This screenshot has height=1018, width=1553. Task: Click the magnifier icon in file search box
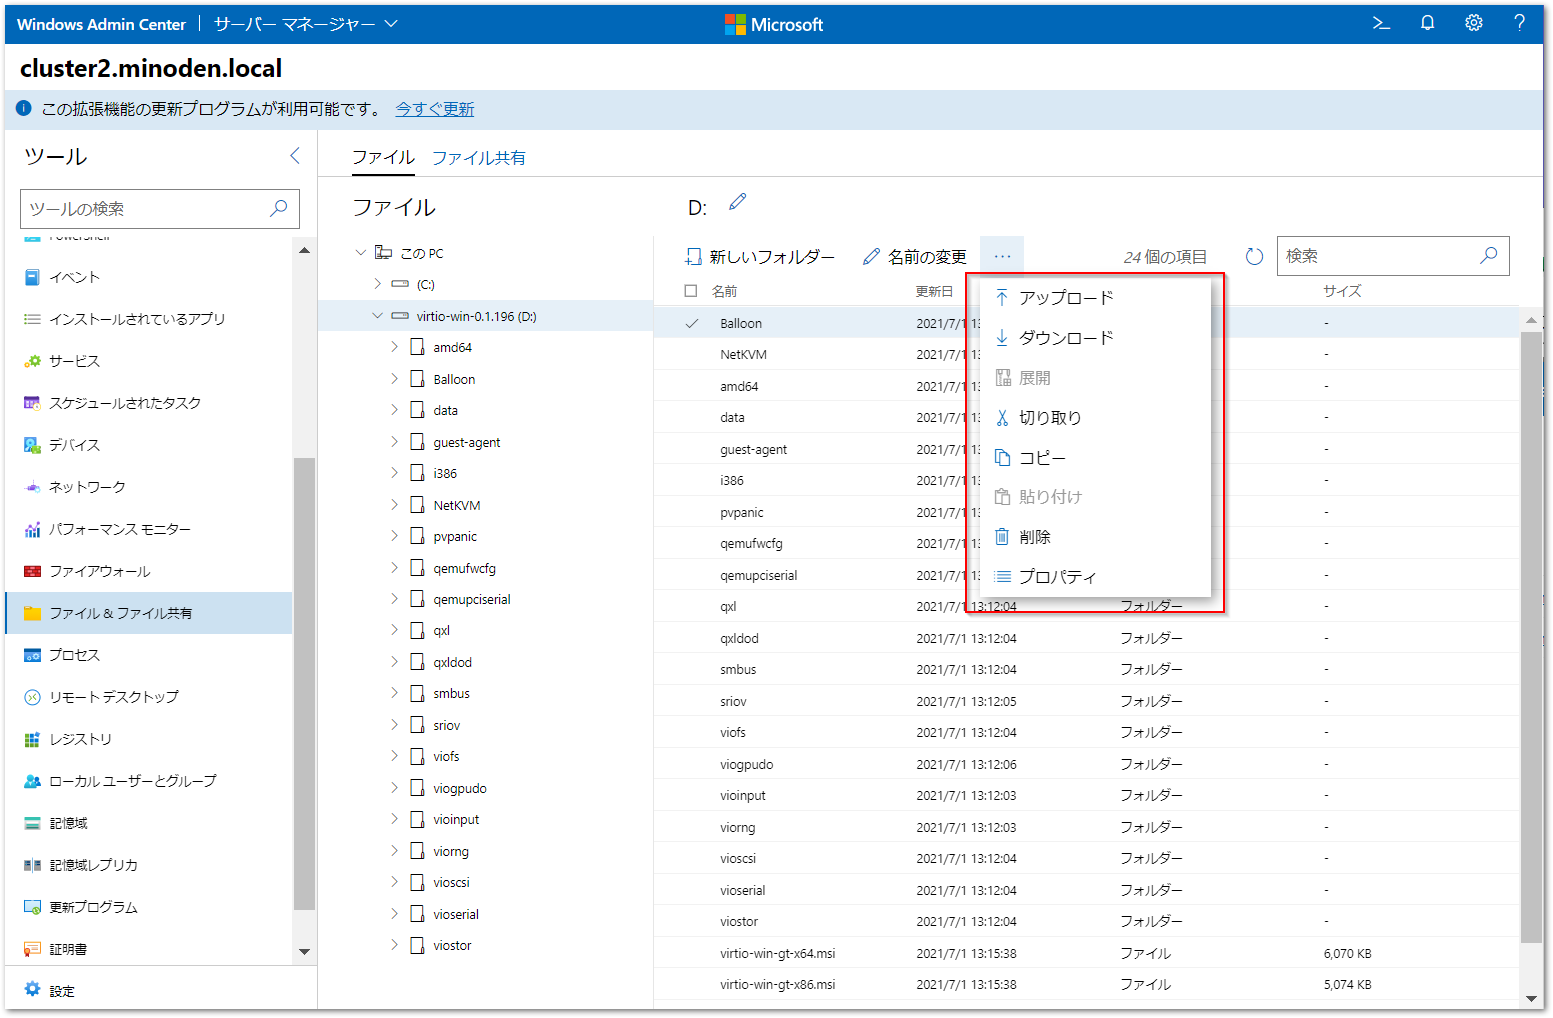pos(1489,256)
